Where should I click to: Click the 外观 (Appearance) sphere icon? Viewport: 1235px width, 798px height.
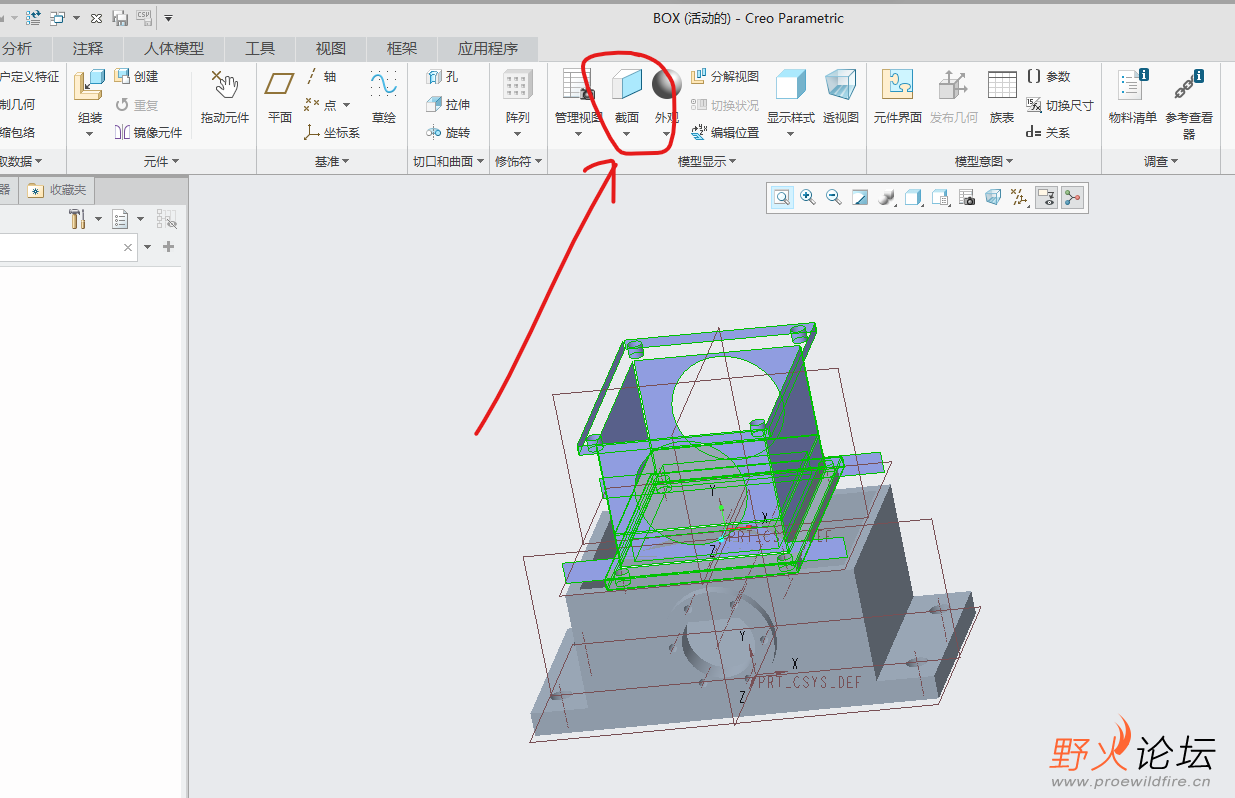[666, 84]
